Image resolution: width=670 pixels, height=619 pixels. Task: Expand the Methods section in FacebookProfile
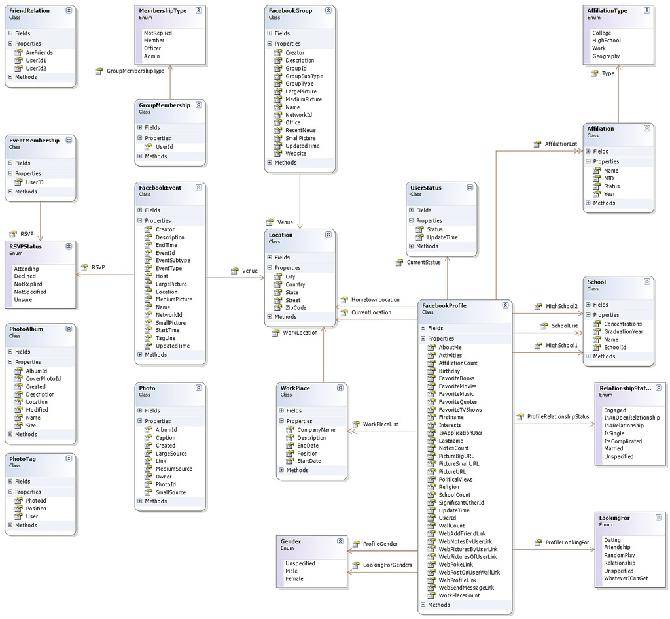pos(423,605)
